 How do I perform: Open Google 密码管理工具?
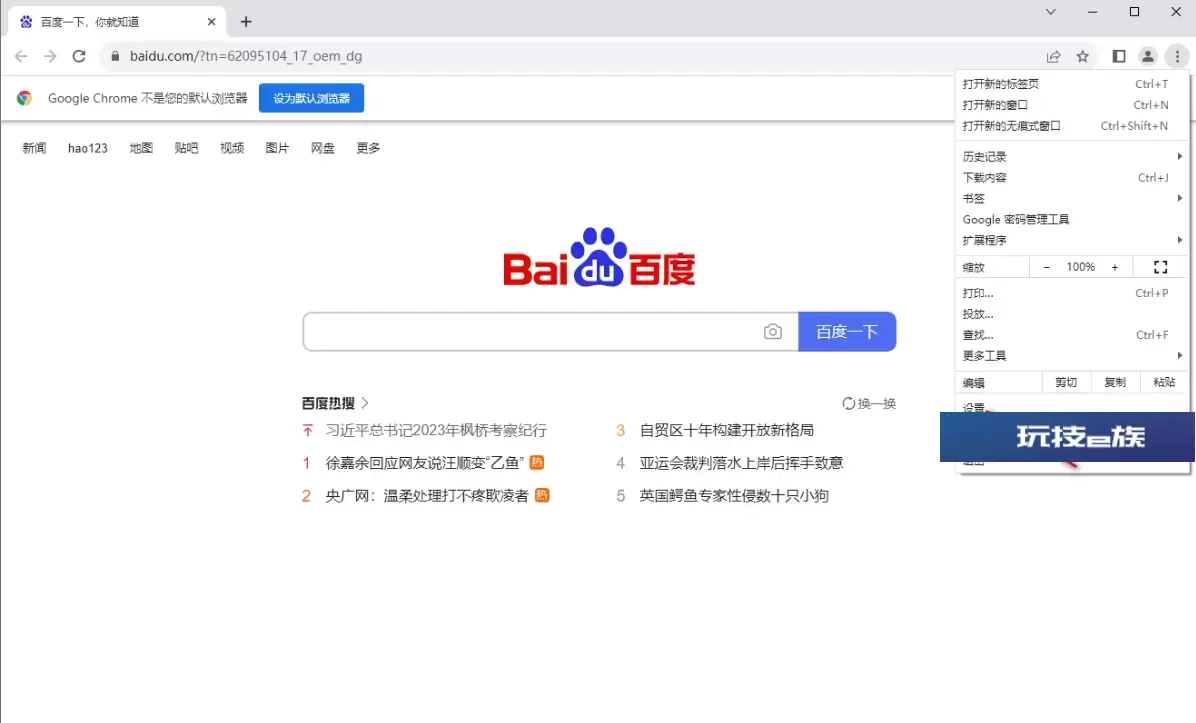coord(1072,220)
